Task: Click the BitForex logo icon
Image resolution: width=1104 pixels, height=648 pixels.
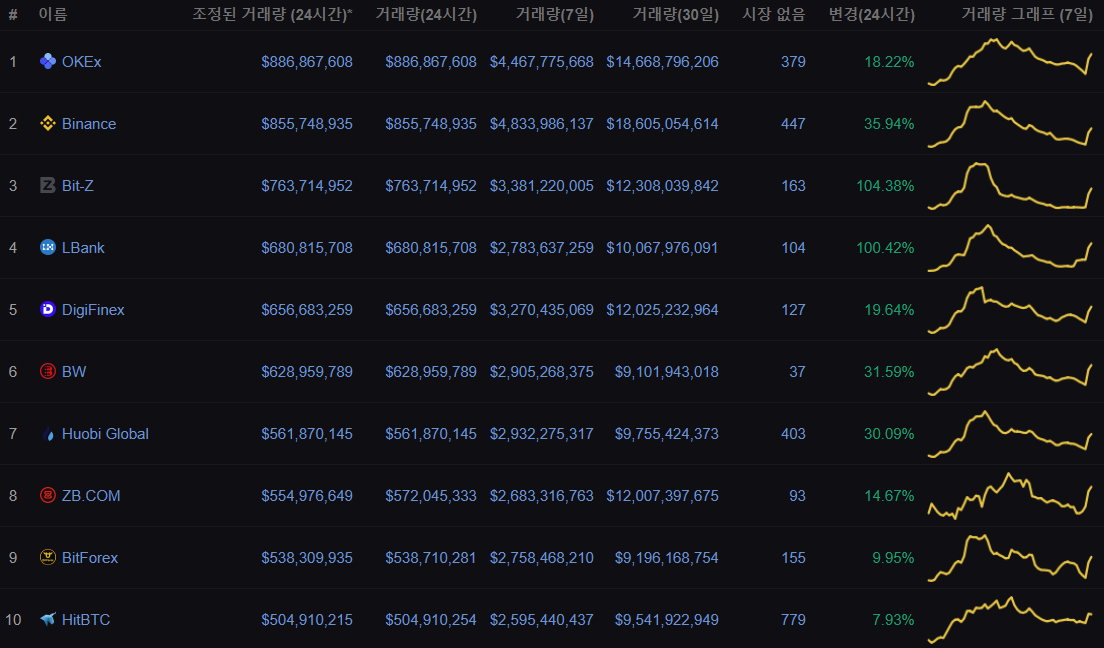Action: coord(48,557)
